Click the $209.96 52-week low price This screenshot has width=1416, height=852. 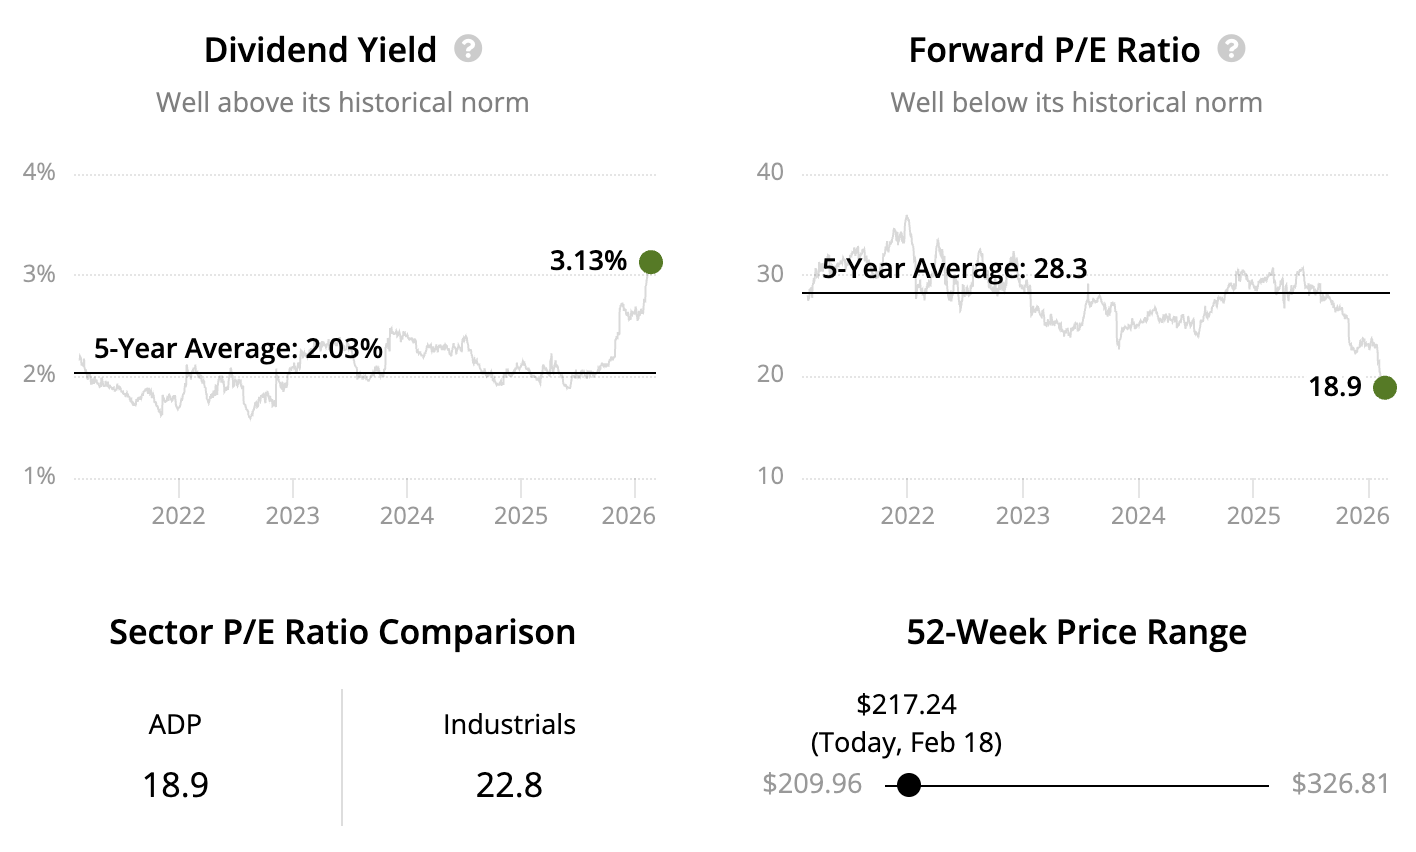coord(812,783)
